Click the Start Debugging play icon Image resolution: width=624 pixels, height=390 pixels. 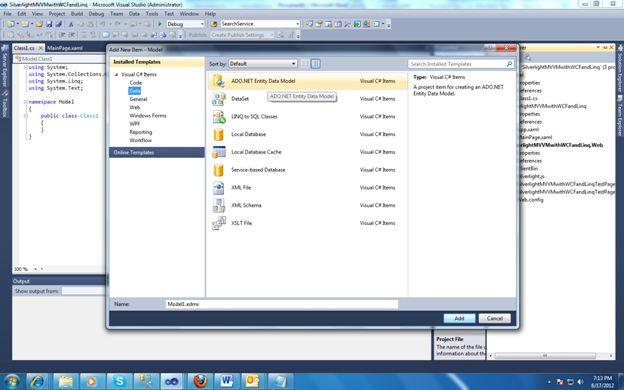coord(160,24)
